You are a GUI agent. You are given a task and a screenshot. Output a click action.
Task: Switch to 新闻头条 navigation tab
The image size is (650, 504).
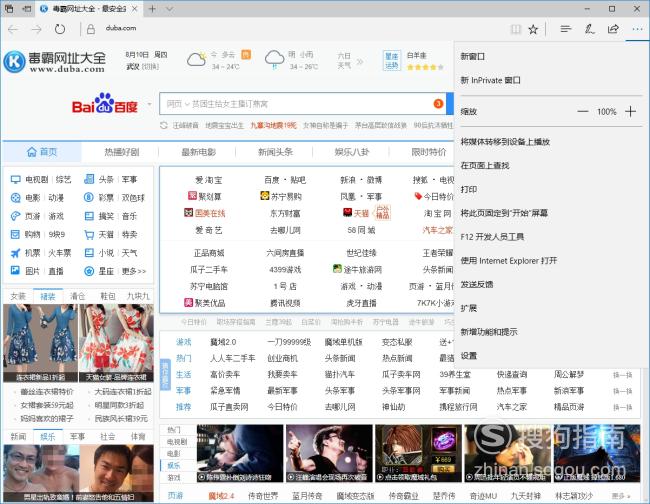point(275,152)
